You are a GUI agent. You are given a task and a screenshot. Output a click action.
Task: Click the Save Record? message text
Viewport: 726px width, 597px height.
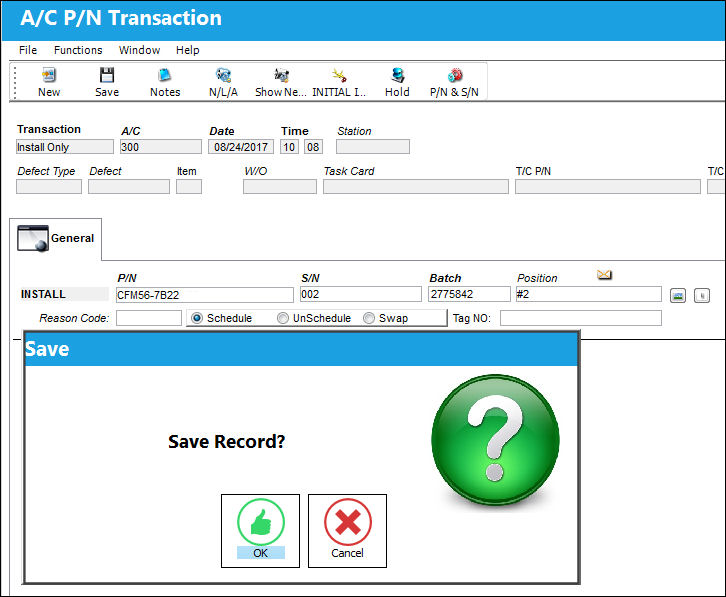click(226, 441)
